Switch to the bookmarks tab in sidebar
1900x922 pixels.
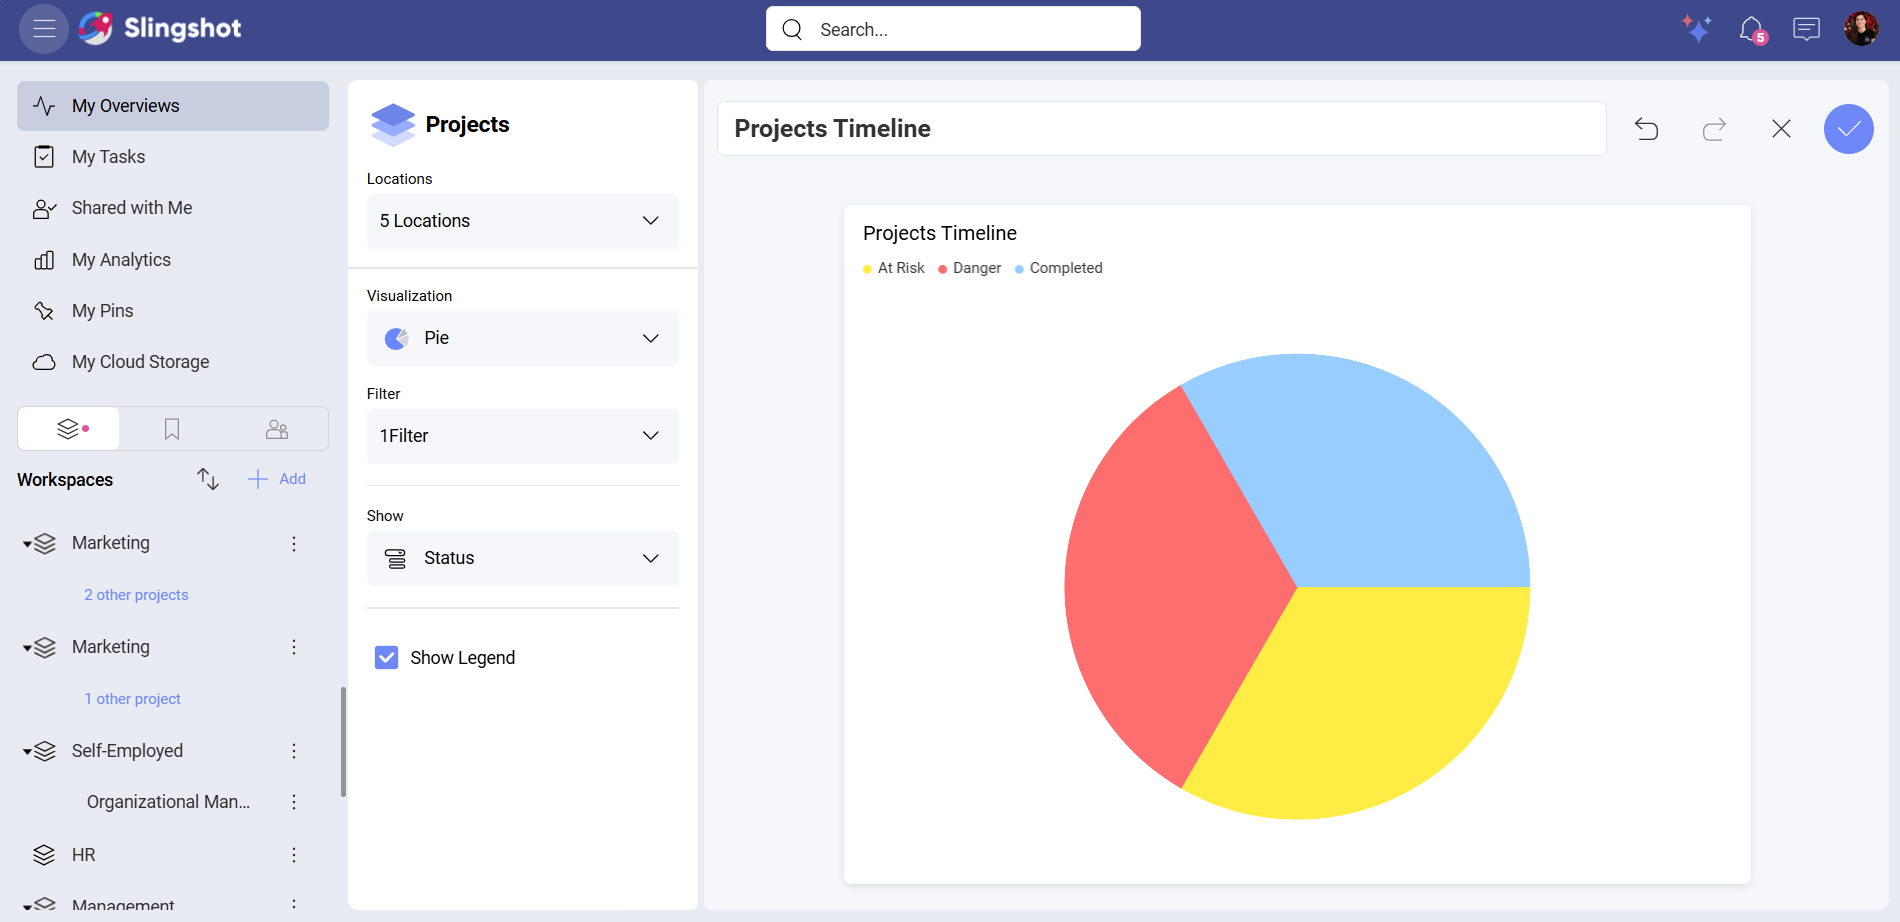(x=172, y=428)
